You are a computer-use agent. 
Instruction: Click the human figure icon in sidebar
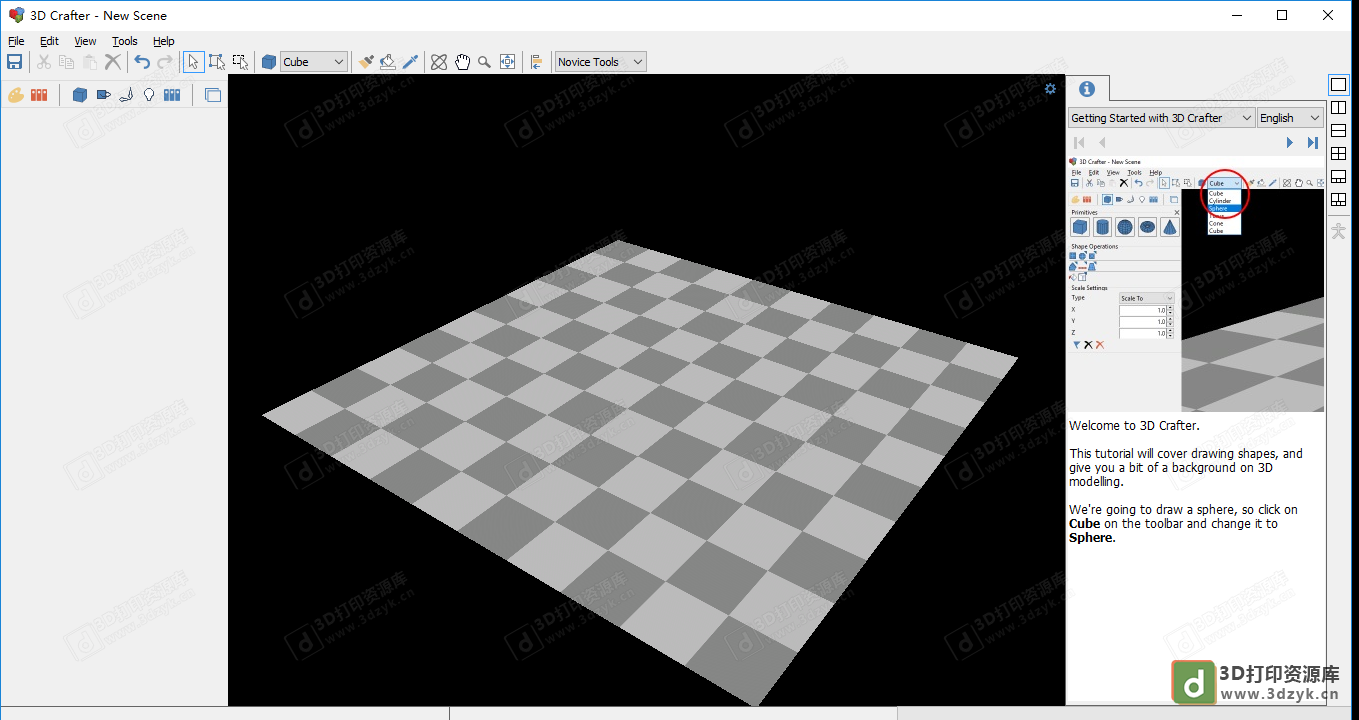[x=1339, y=231]
